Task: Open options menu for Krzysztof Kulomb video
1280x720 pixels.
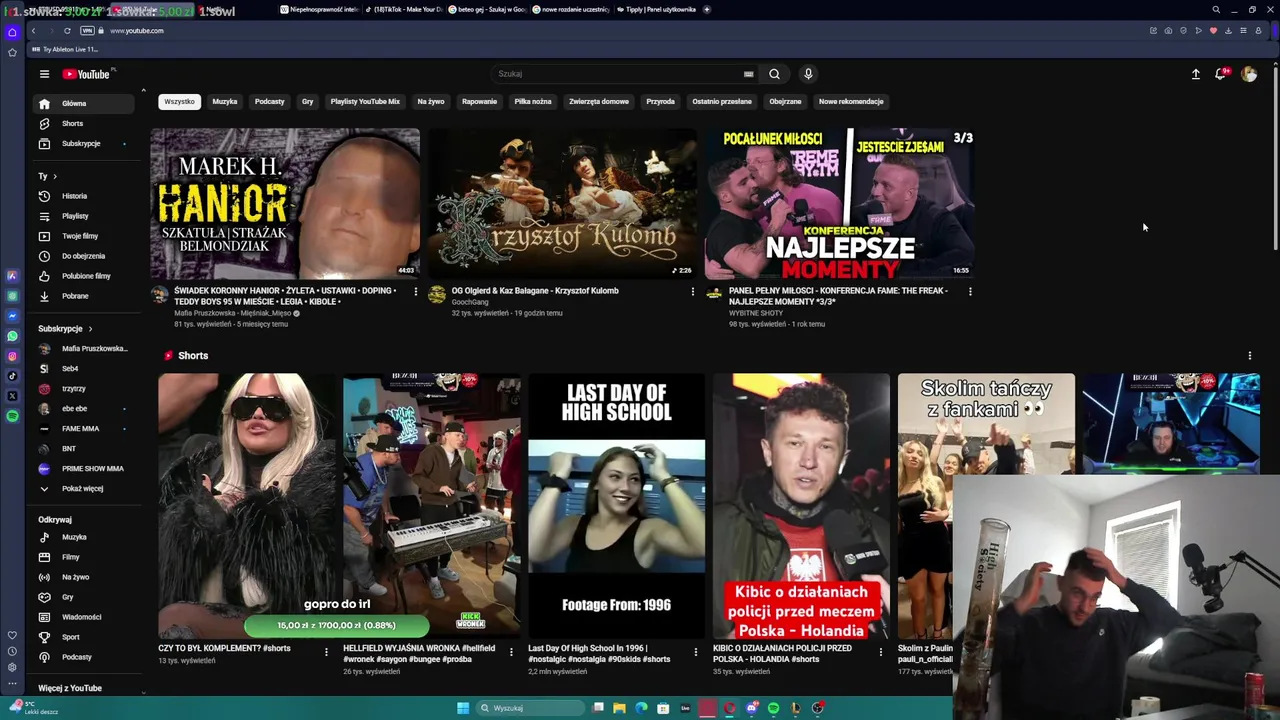Action: pos(692,291)
